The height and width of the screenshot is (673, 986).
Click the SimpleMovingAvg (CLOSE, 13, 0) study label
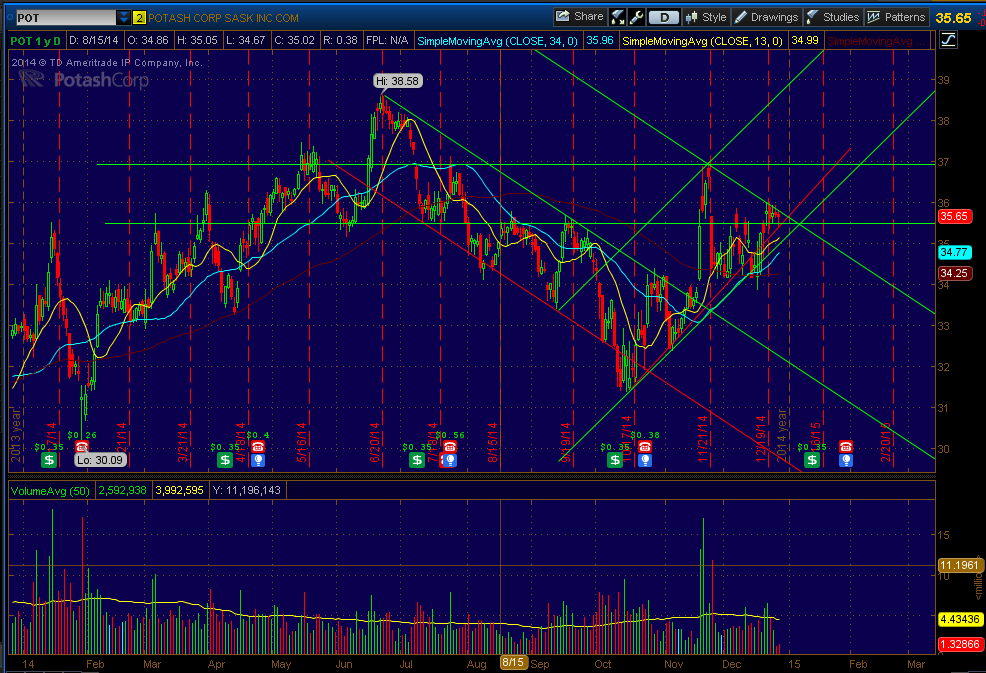click(x=702, y=41)
